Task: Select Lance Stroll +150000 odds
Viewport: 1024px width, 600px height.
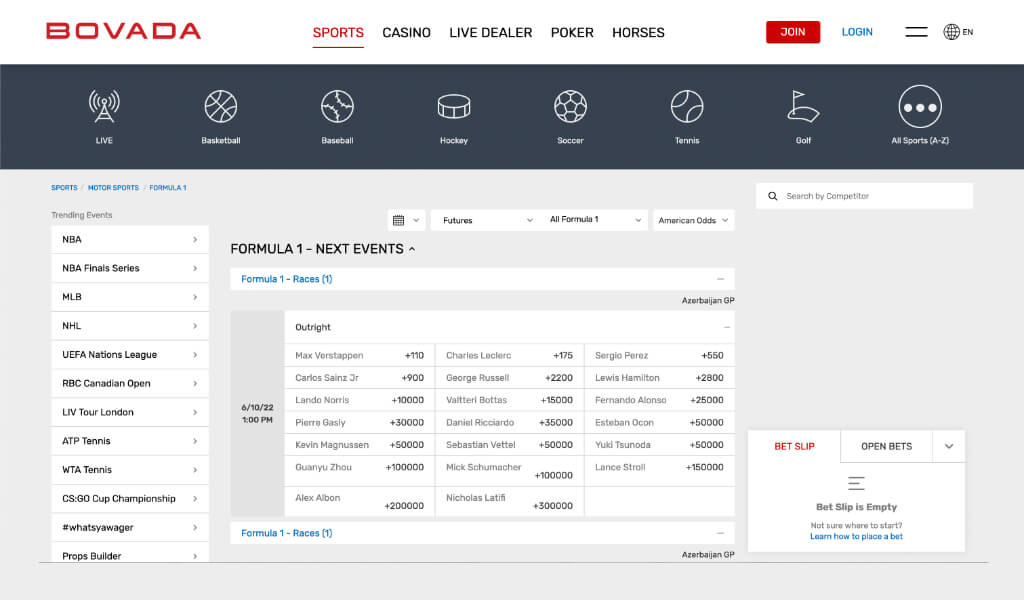Action: pyautogui.click(x=660, y=471)
